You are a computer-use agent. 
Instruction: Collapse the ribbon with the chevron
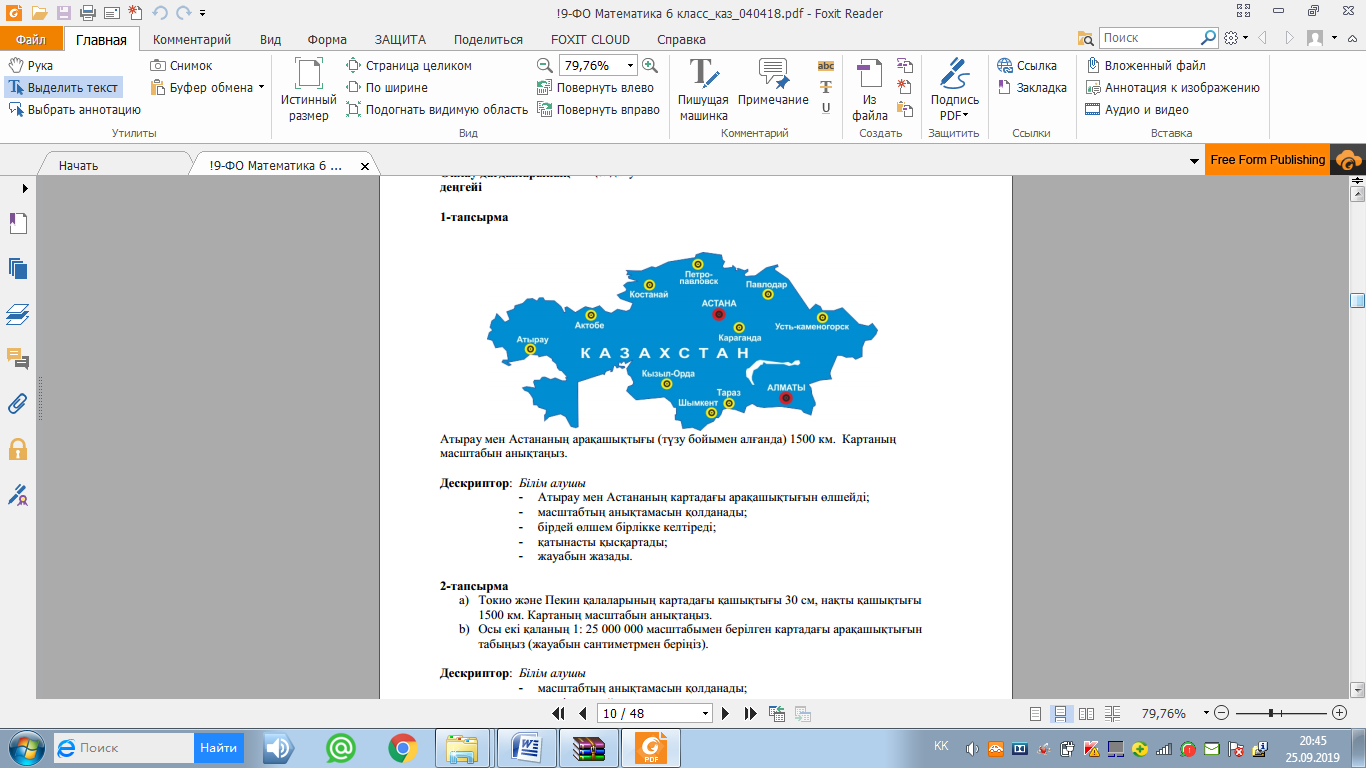1353,38
